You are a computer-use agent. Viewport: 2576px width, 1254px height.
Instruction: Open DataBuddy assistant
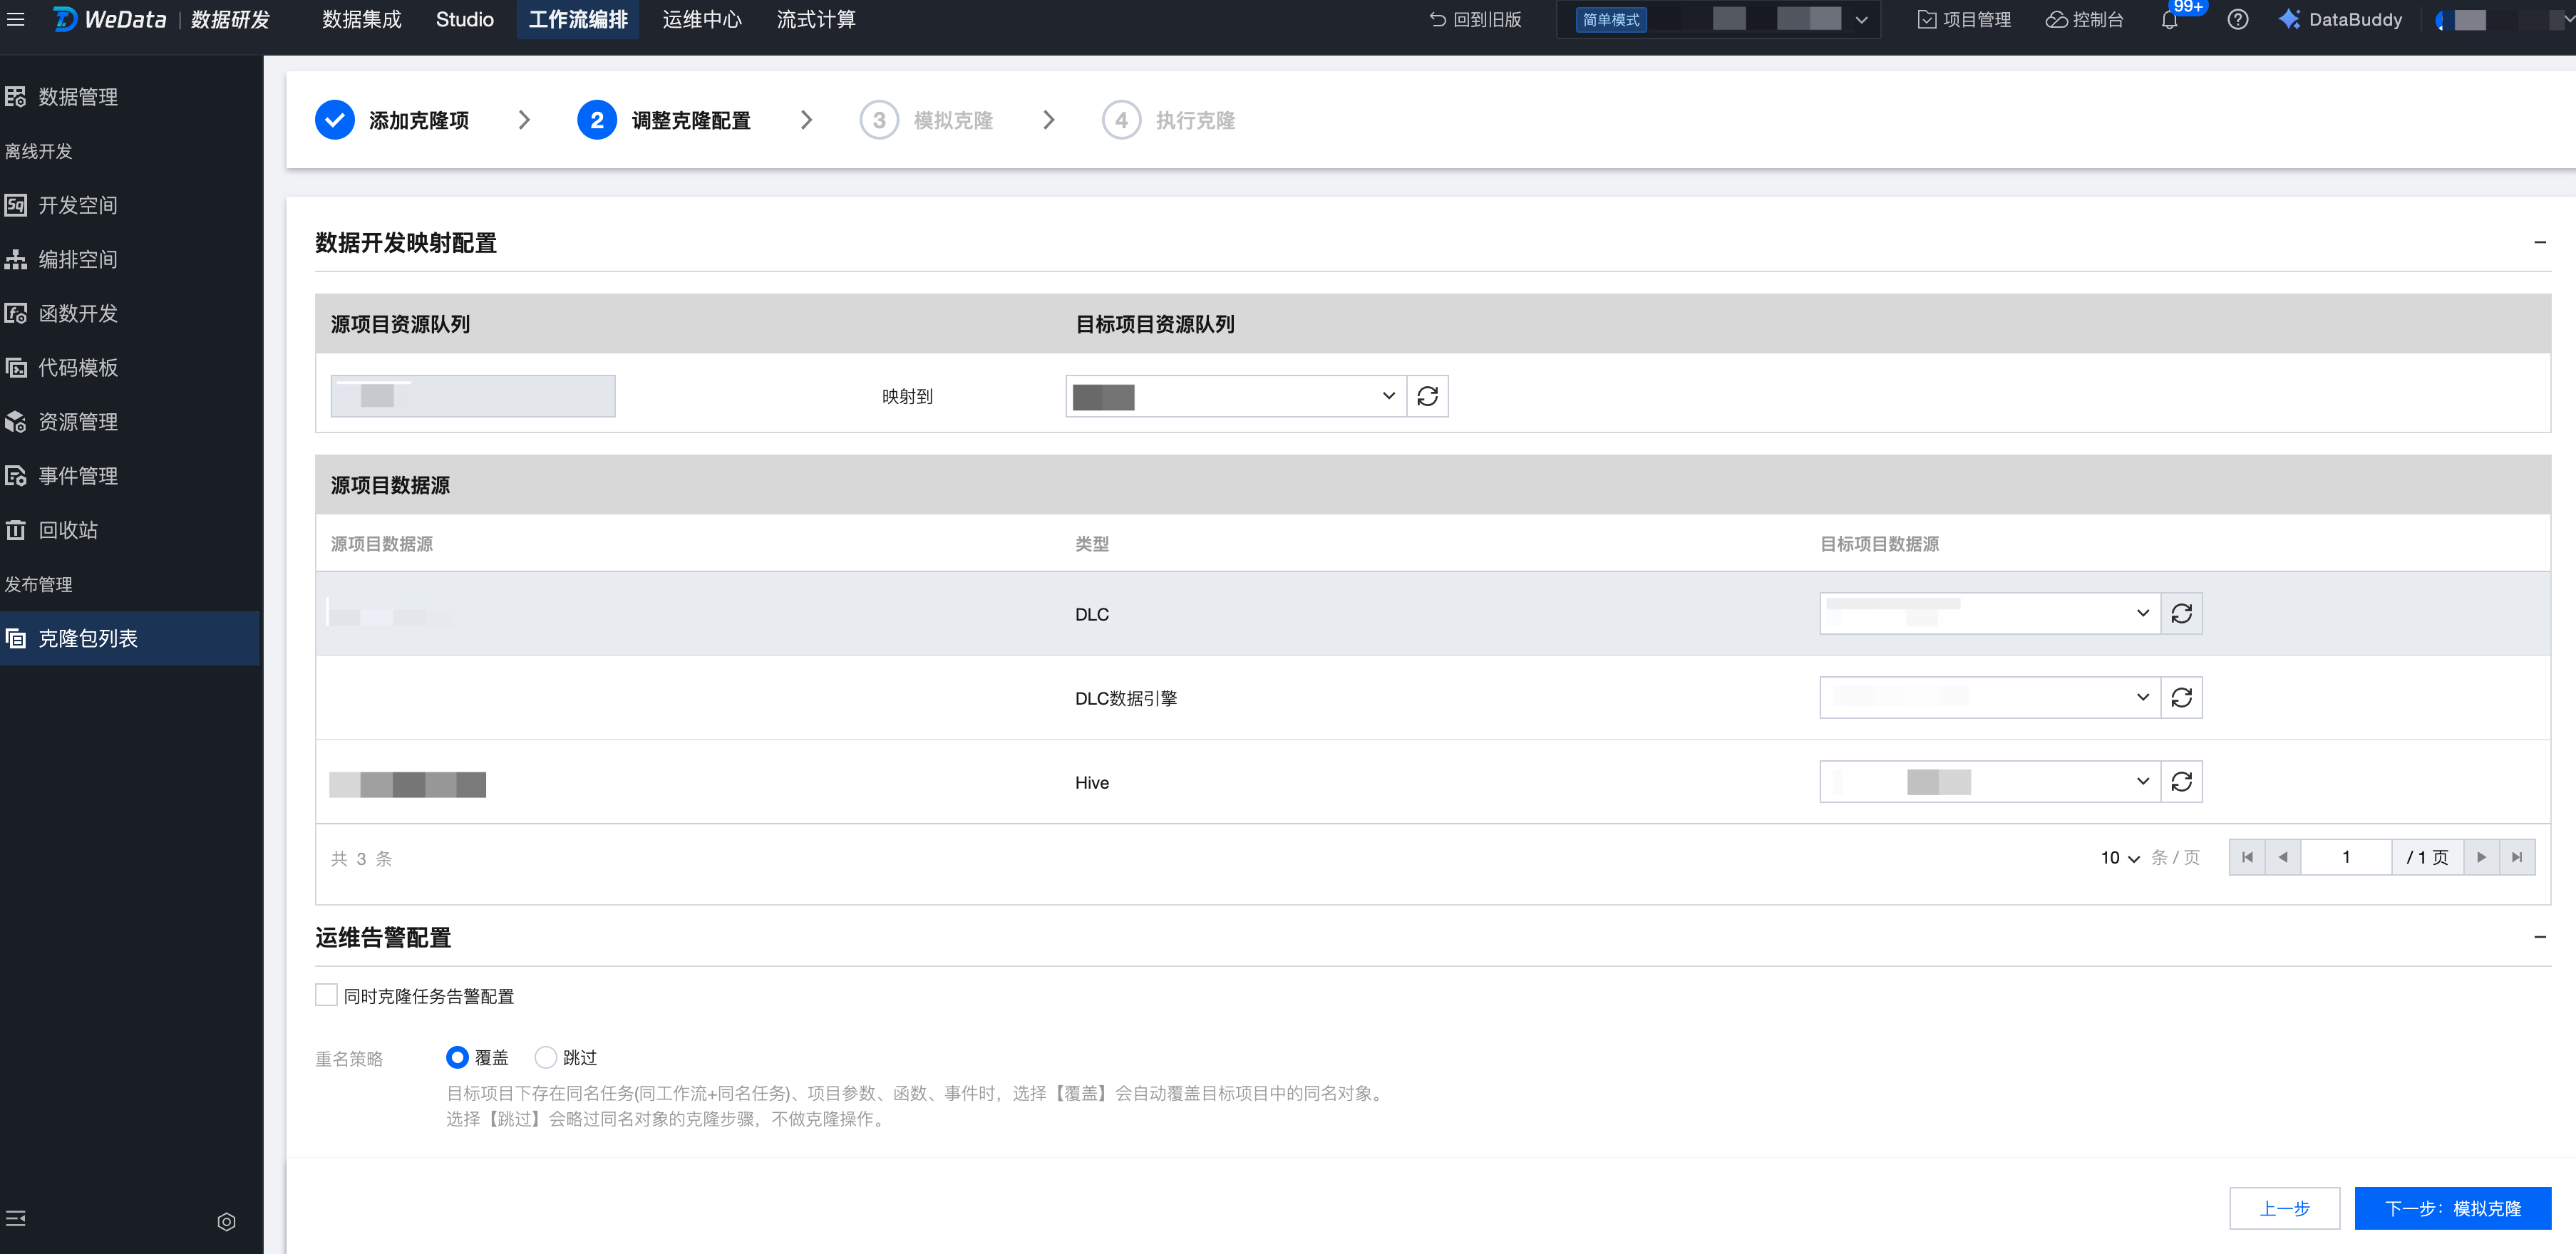[x=2340, y=20]
